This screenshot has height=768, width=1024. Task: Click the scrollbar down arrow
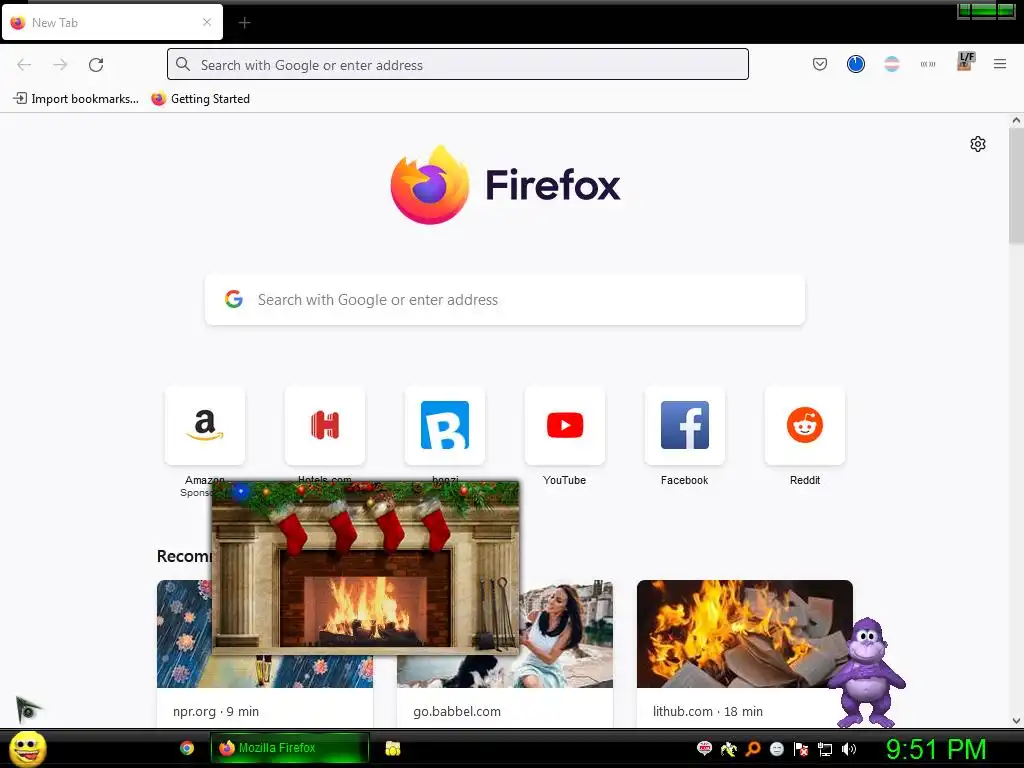tap(1016, 721)
